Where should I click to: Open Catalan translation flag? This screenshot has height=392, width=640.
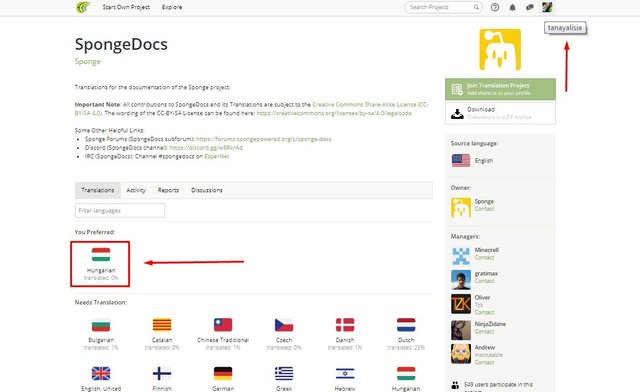click(162, 325)
